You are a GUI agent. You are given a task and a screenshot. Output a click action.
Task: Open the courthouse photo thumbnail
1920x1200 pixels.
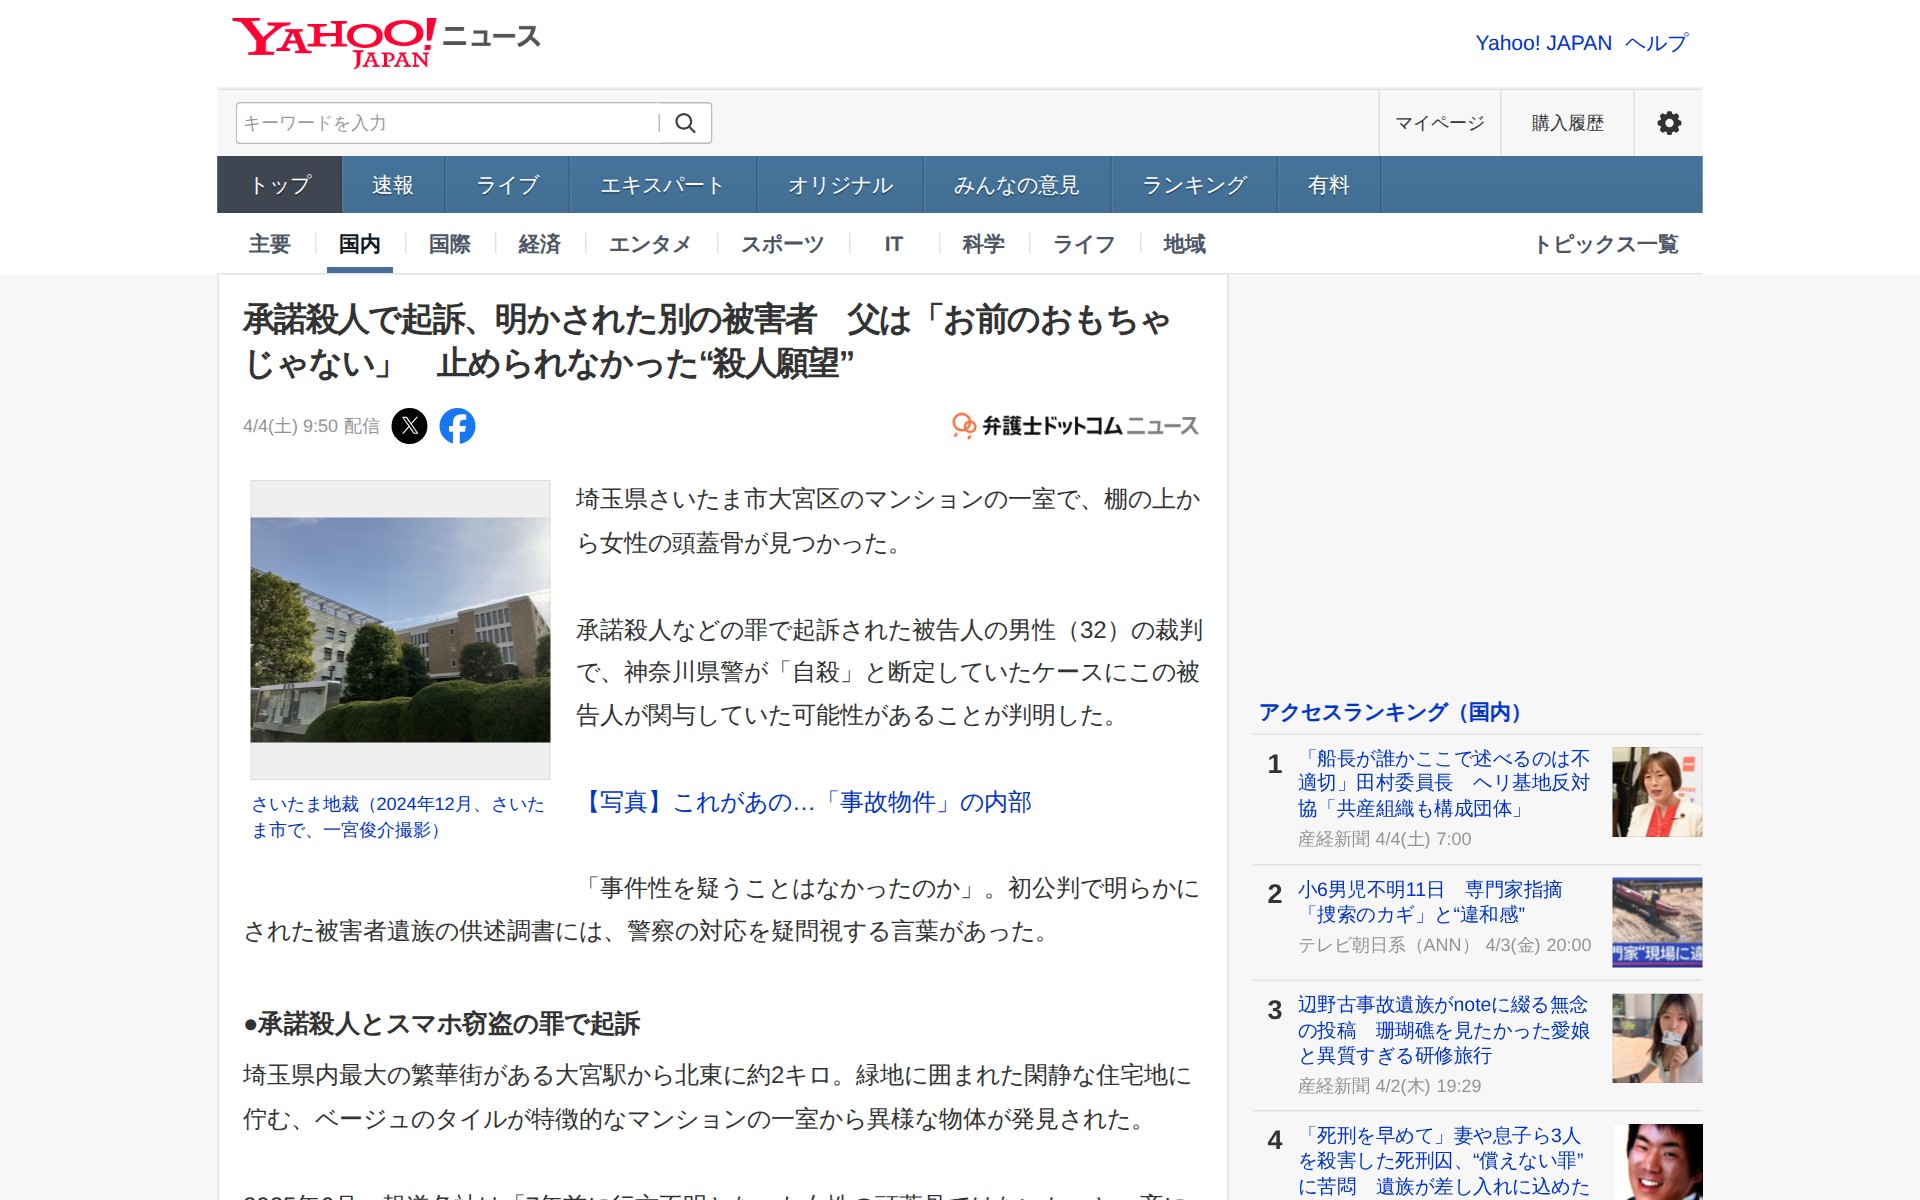coord(400,629)
